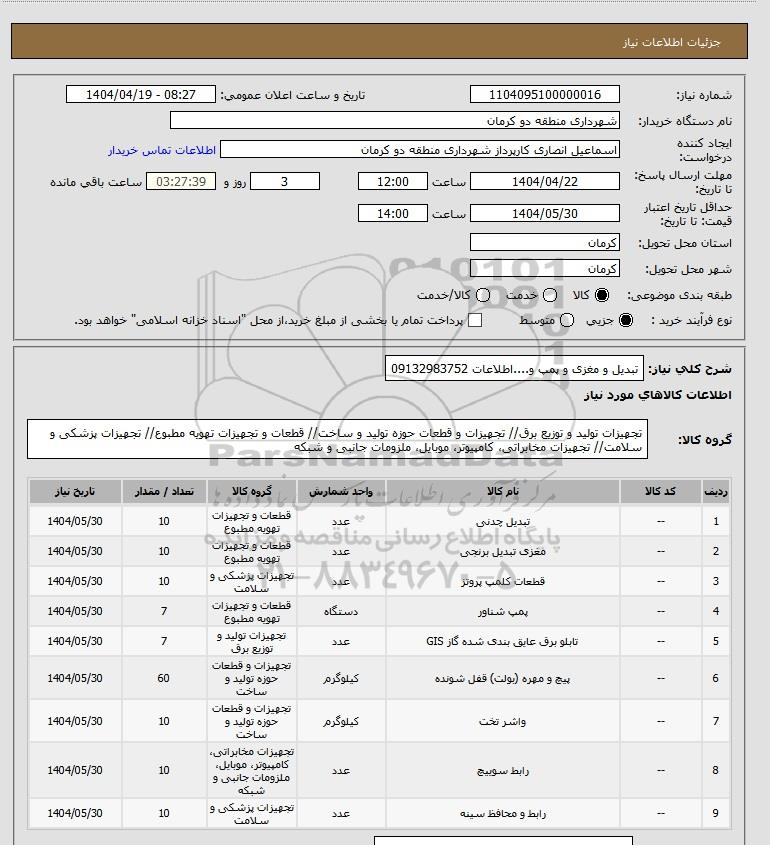Click the item name پمپ شناور
This screenshot has height=845, width=770.
[503, 612]
